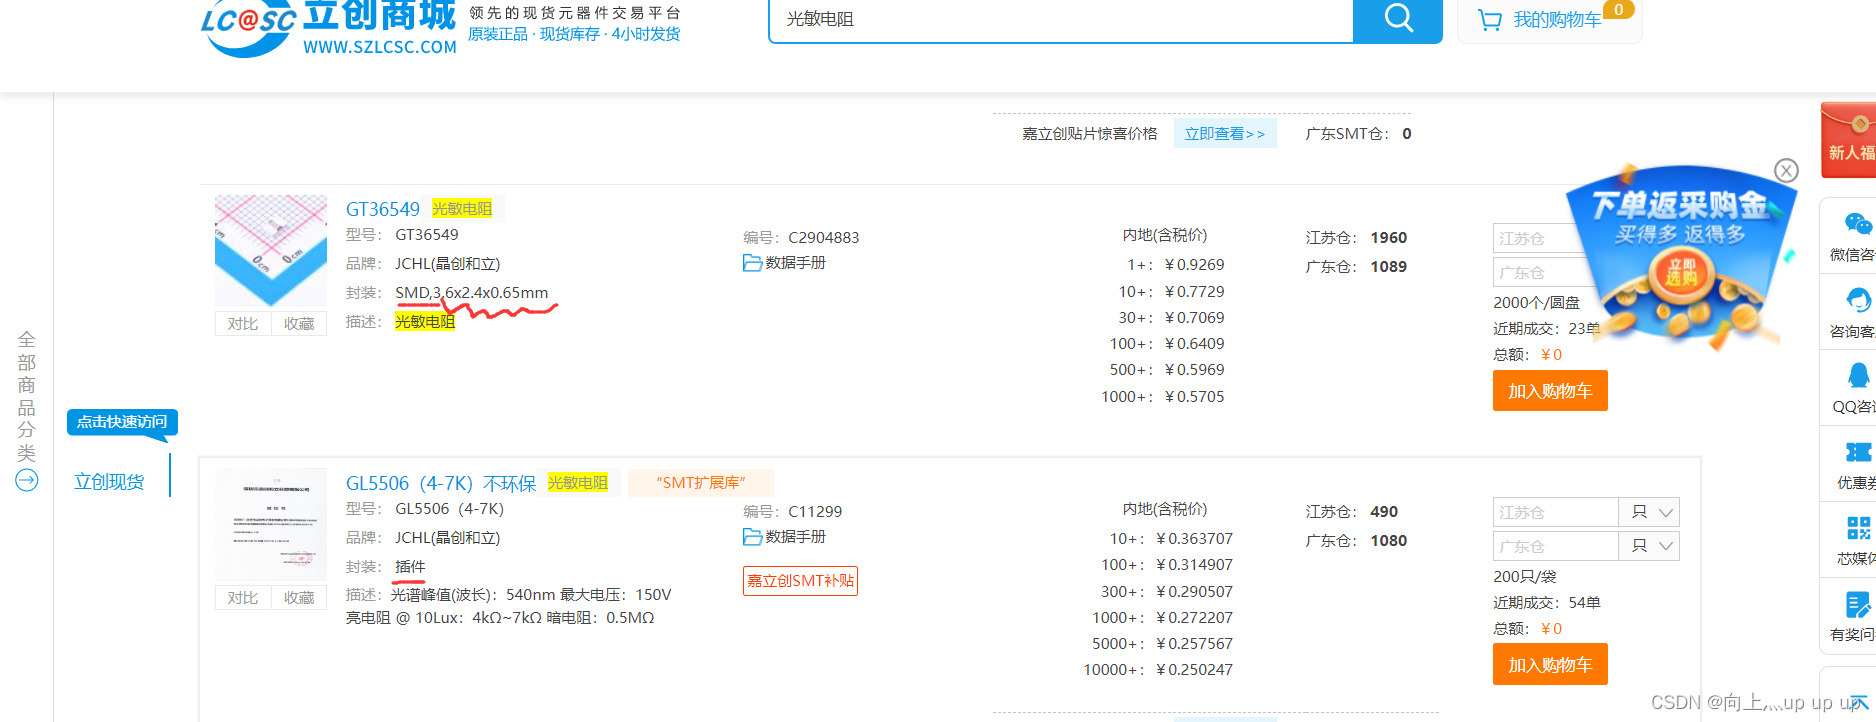Viewport: 1876px width, 722px height.
Task: Click the LCSC logo
Action: coord(249,28)
